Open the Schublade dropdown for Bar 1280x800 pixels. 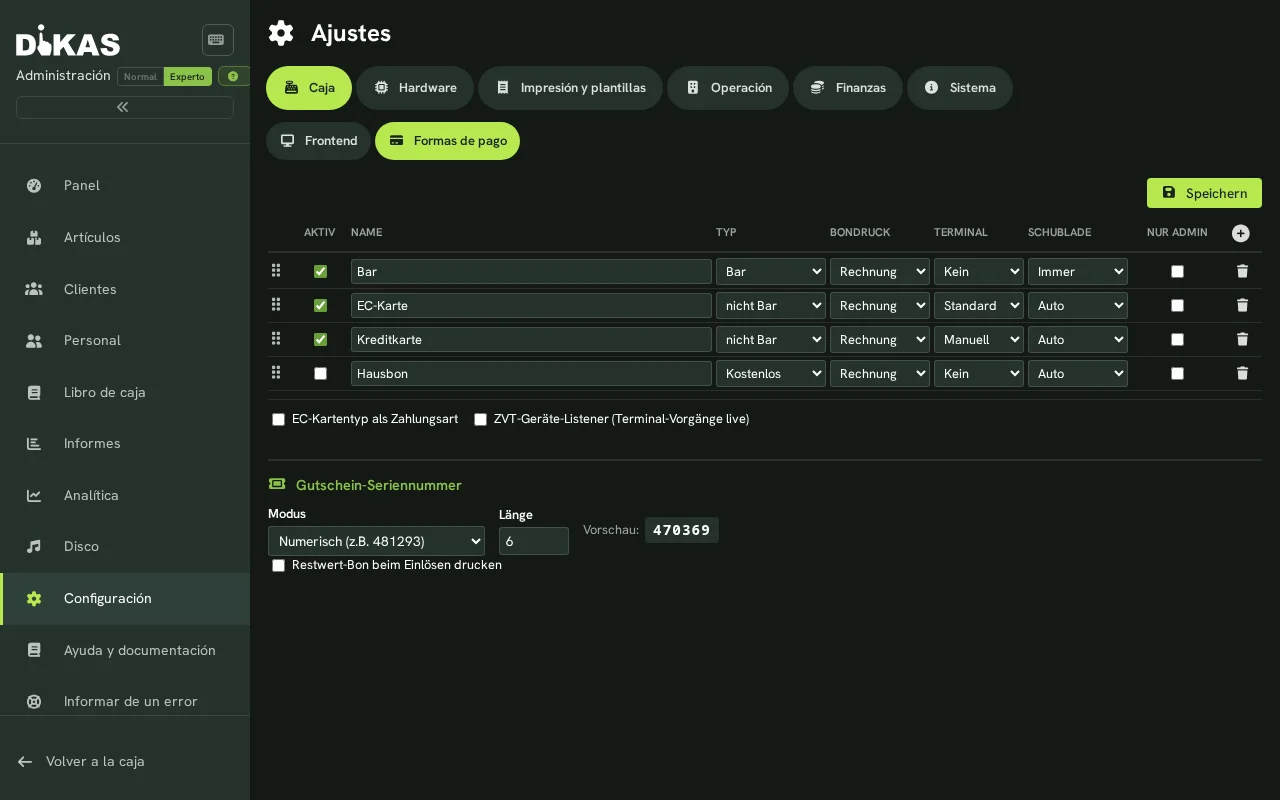point(1078,271)
